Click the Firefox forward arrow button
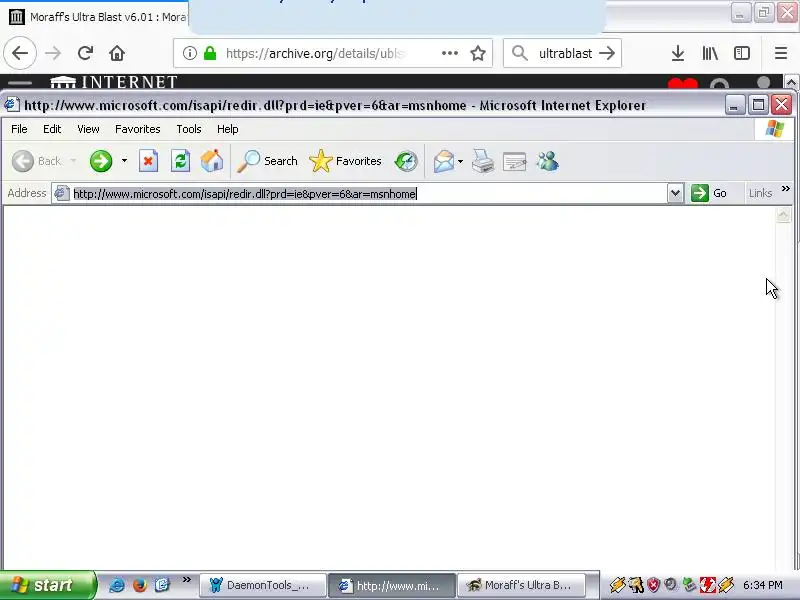The image size is (800, 600). (x=53, y=53)
